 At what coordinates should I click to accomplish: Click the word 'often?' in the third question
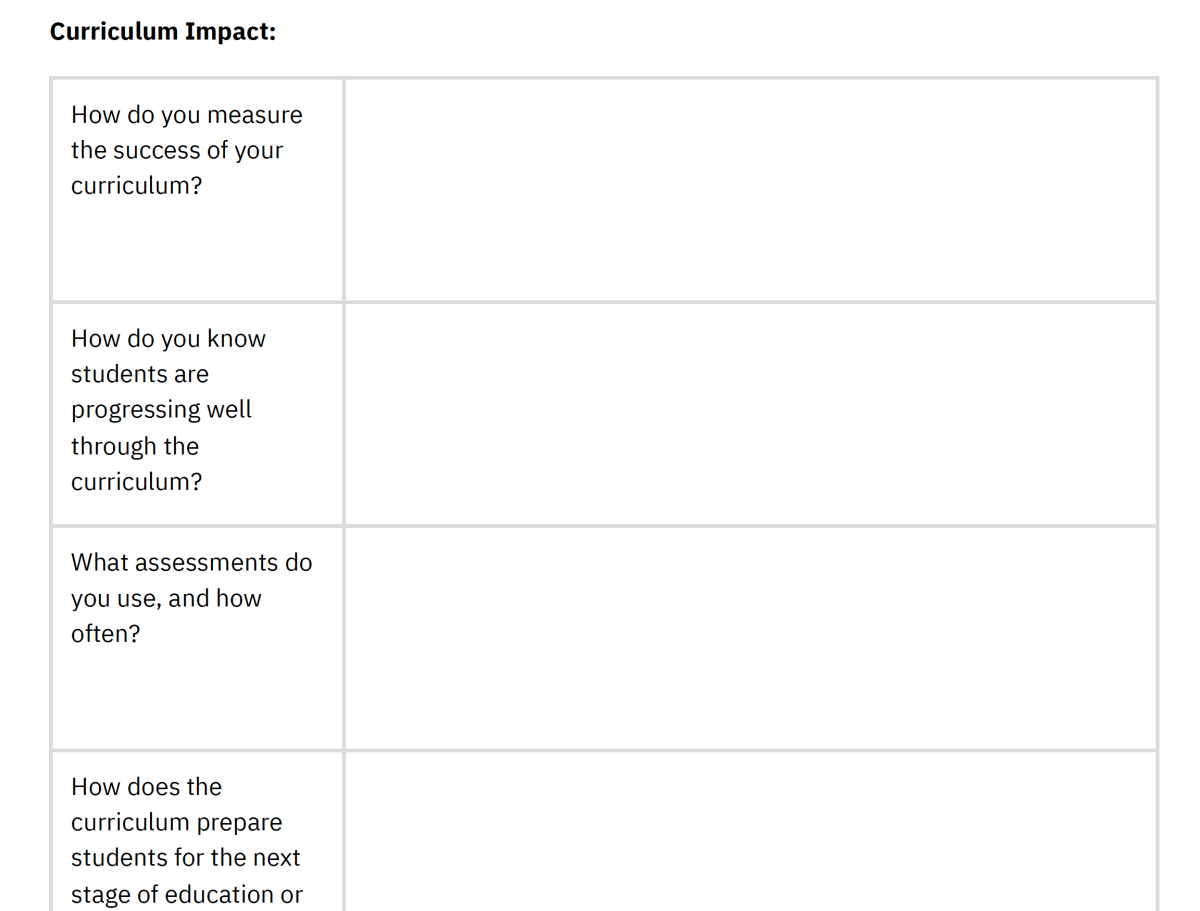click(x=106, y=634)
